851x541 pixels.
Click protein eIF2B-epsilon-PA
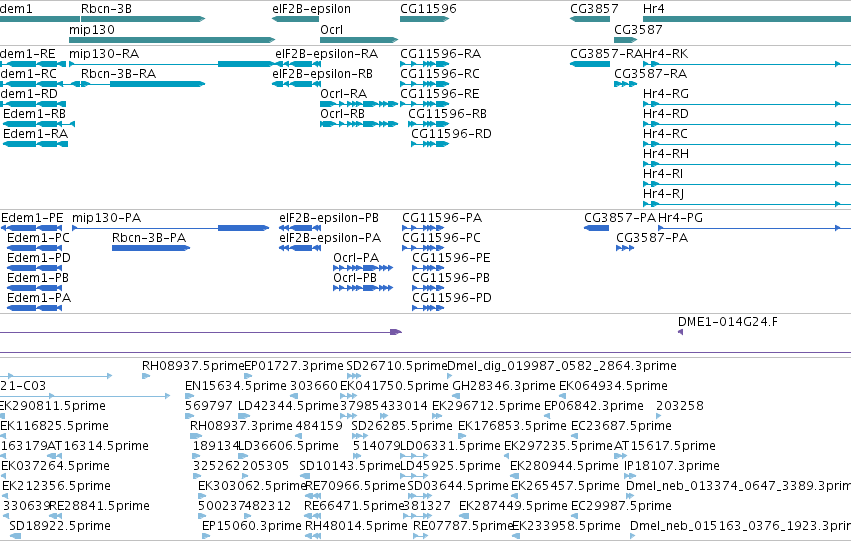click(x=330, y=238)
